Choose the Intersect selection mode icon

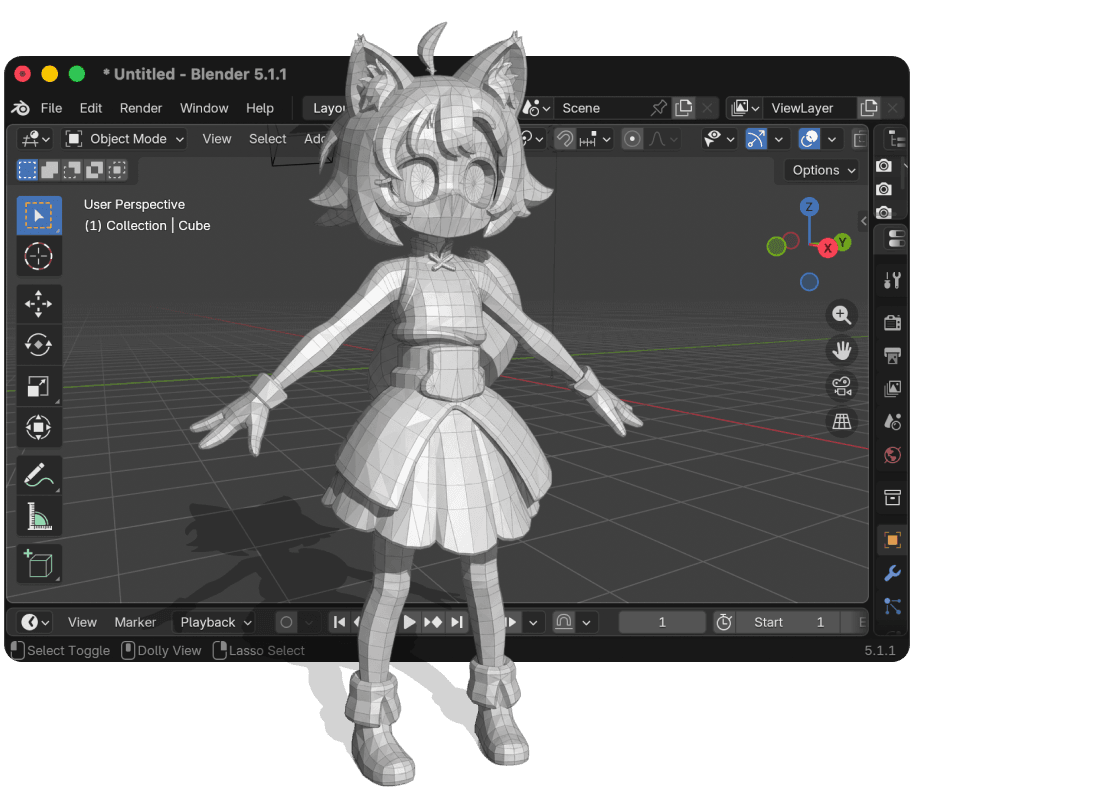click(117, 170)
